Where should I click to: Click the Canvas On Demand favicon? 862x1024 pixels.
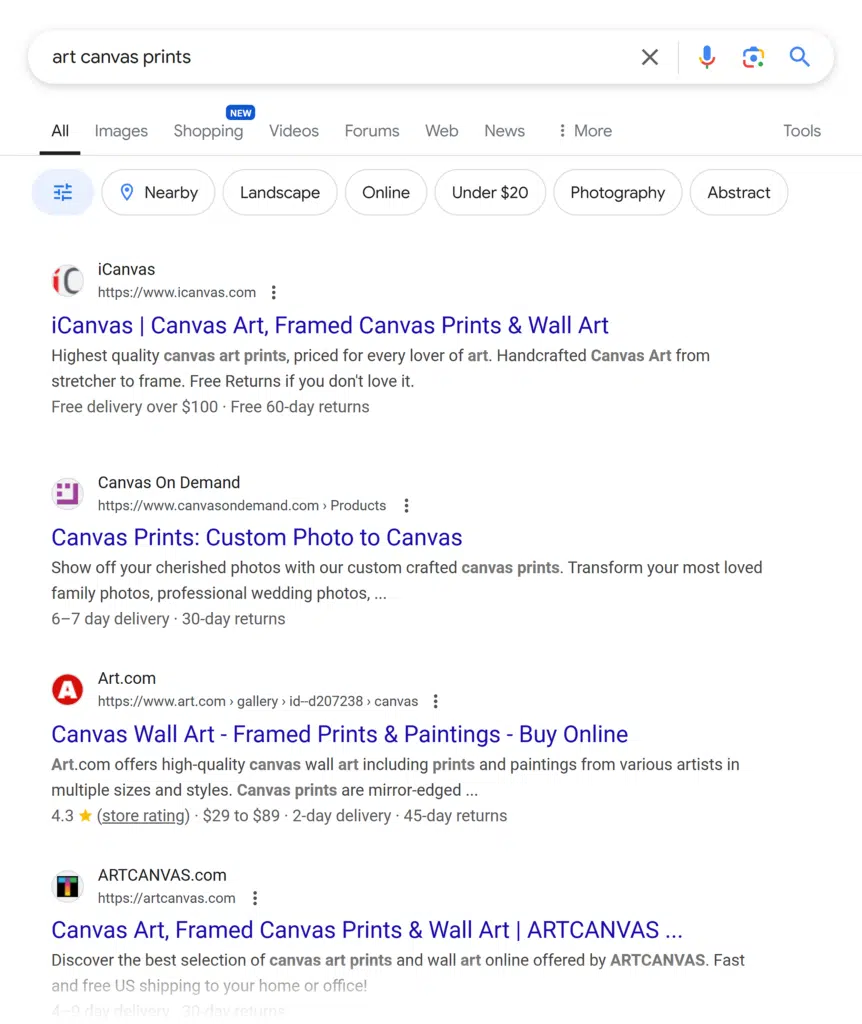point(68,493)
